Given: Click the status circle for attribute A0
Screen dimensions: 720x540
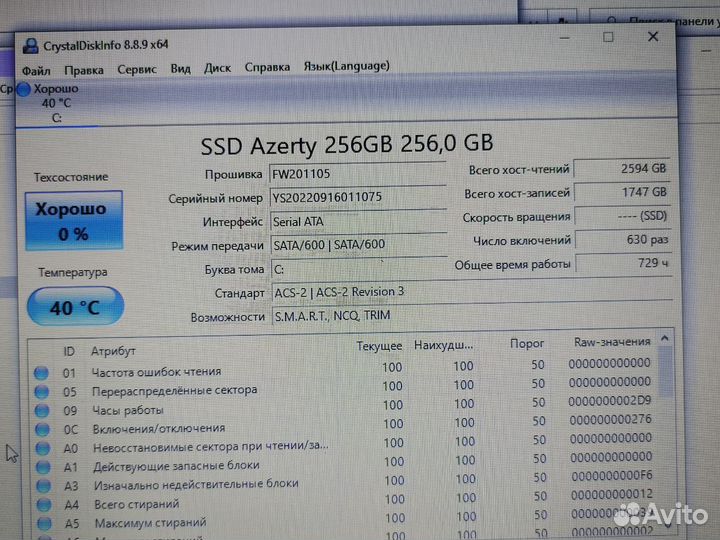Looking at the screenshot, I should click(x=43, y=448).
